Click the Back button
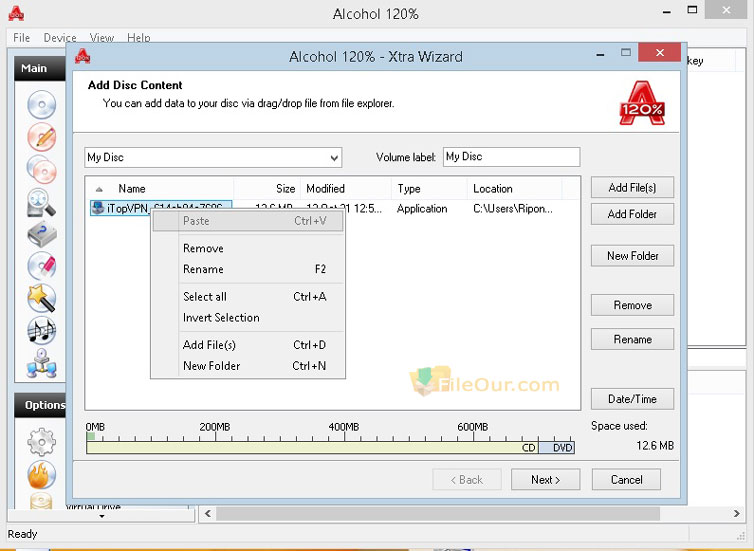754x551 pixels. tap(466, 479)
